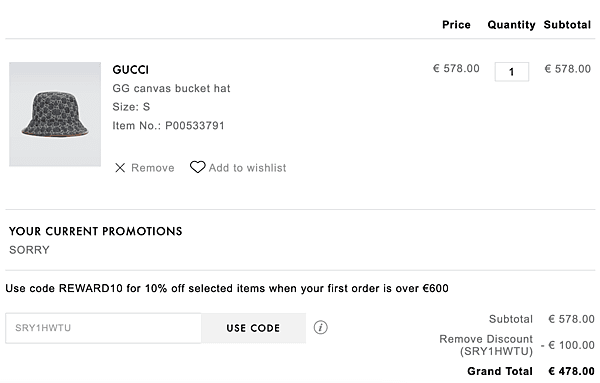Click the SORRY promotion entry
This screenshot has width=600, height=383.
29,250
